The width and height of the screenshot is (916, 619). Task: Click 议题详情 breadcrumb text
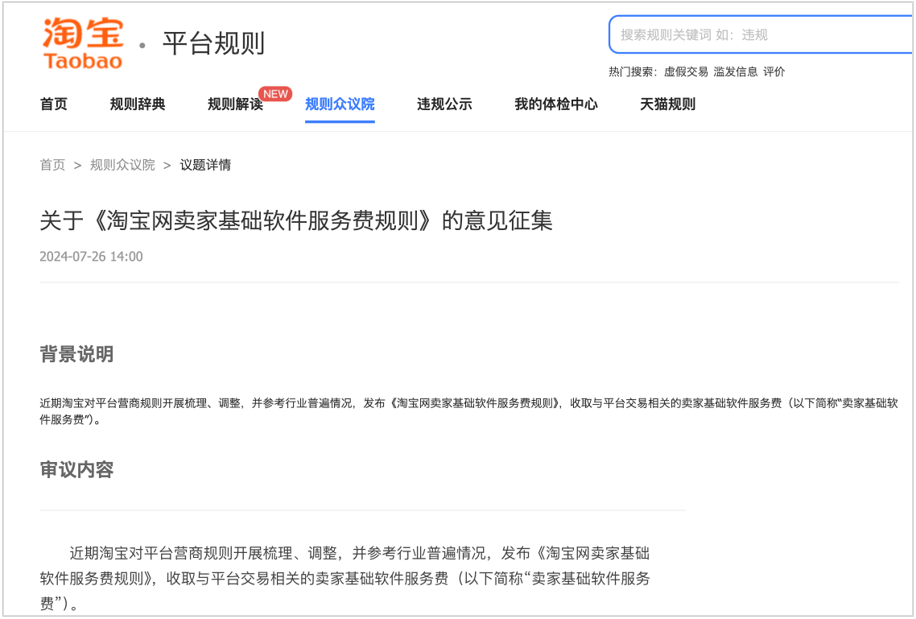click(205, 165)
